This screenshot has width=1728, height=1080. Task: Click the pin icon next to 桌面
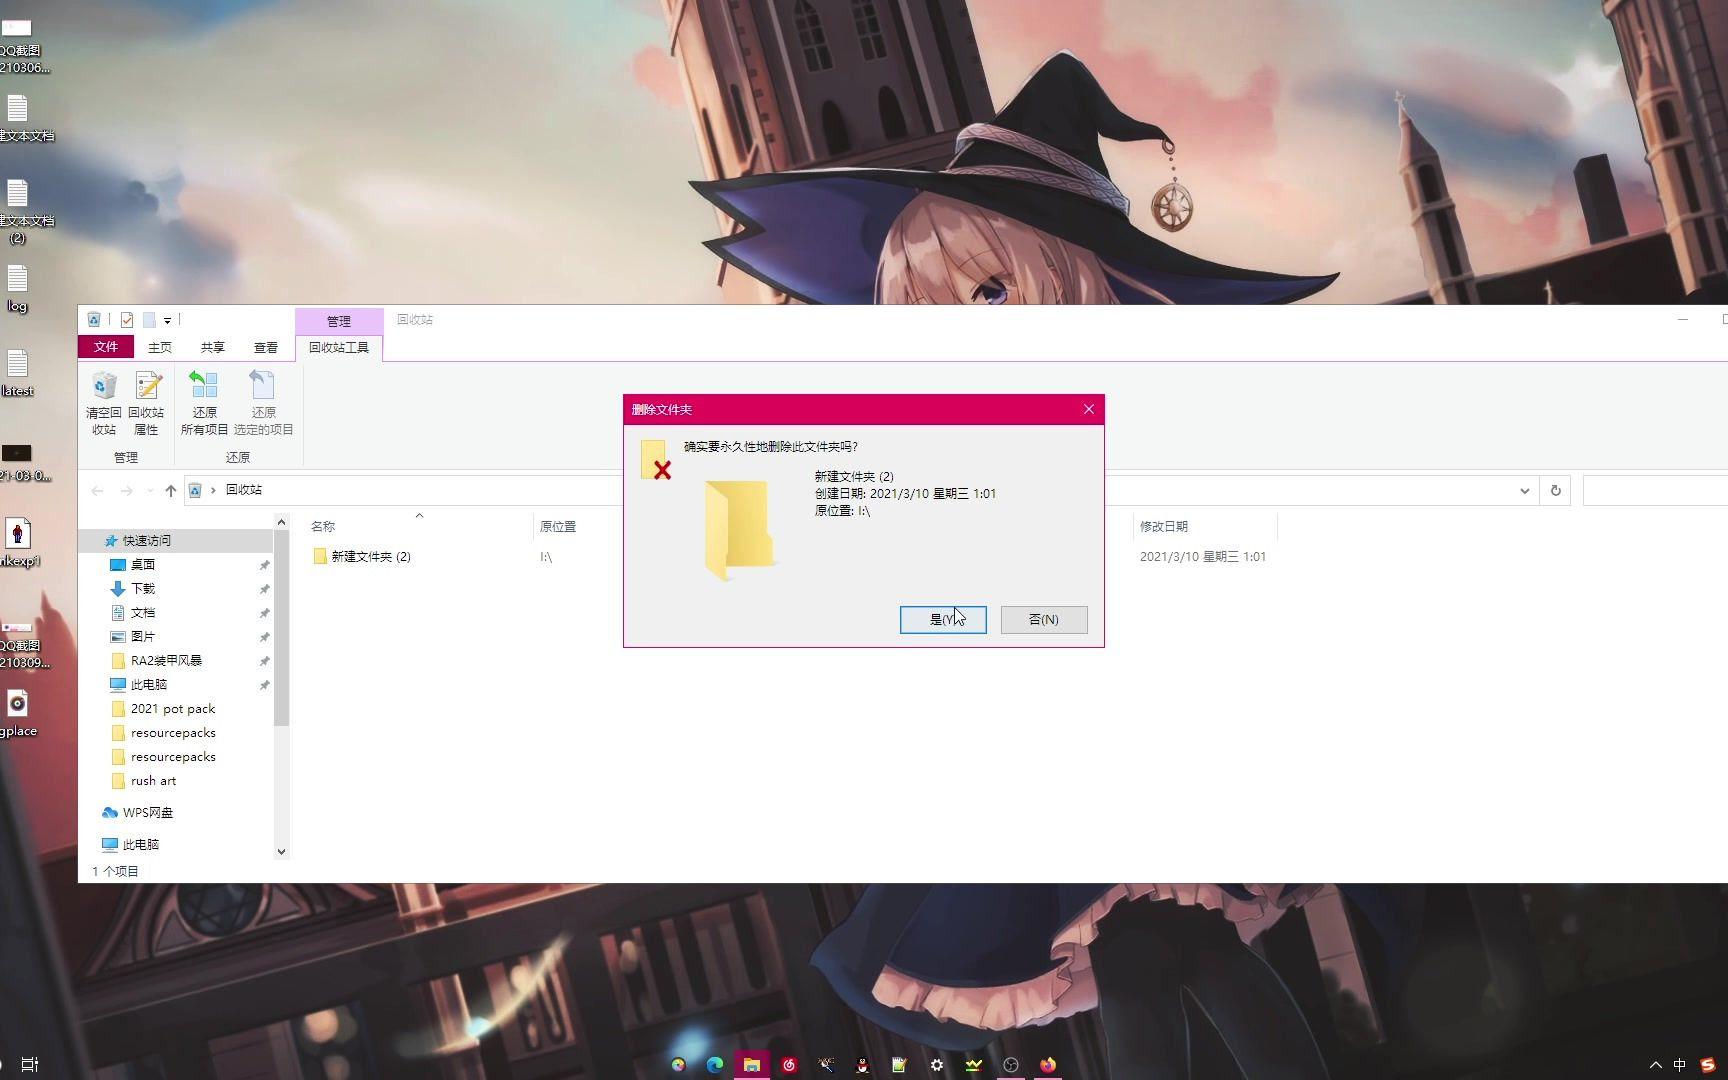click(x=264, y=565)
